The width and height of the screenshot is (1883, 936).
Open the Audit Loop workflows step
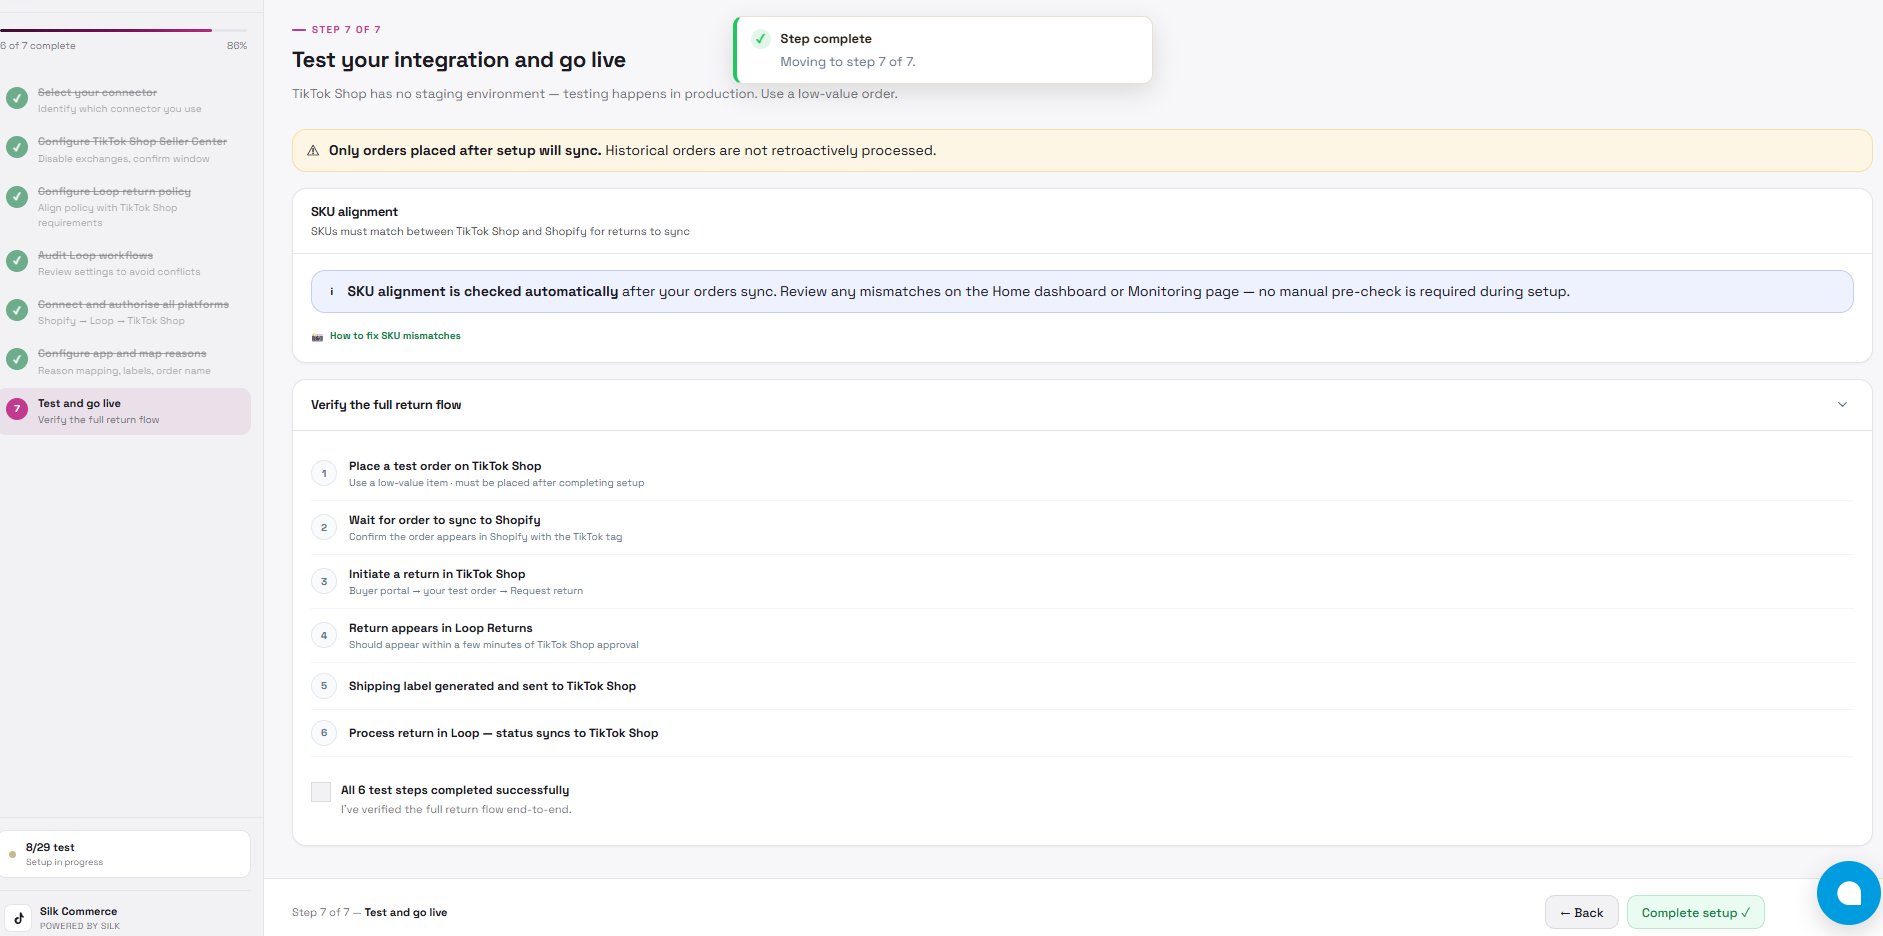[125, 263]
